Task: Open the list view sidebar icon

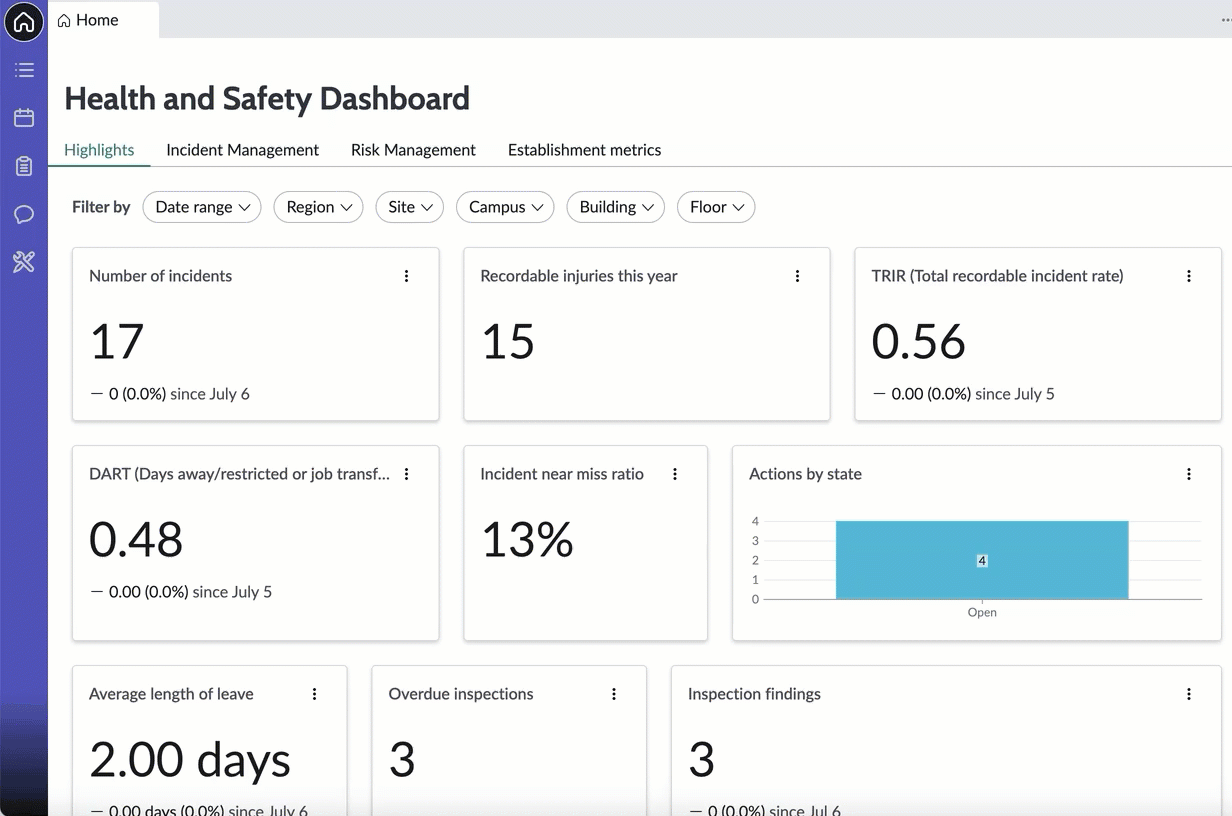Action: [24, 70]
